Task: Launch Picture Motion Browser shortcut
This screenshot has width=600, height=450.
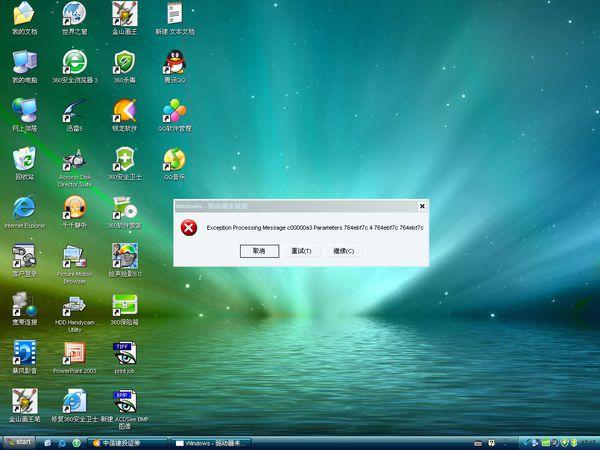Action: pos(74,256)
